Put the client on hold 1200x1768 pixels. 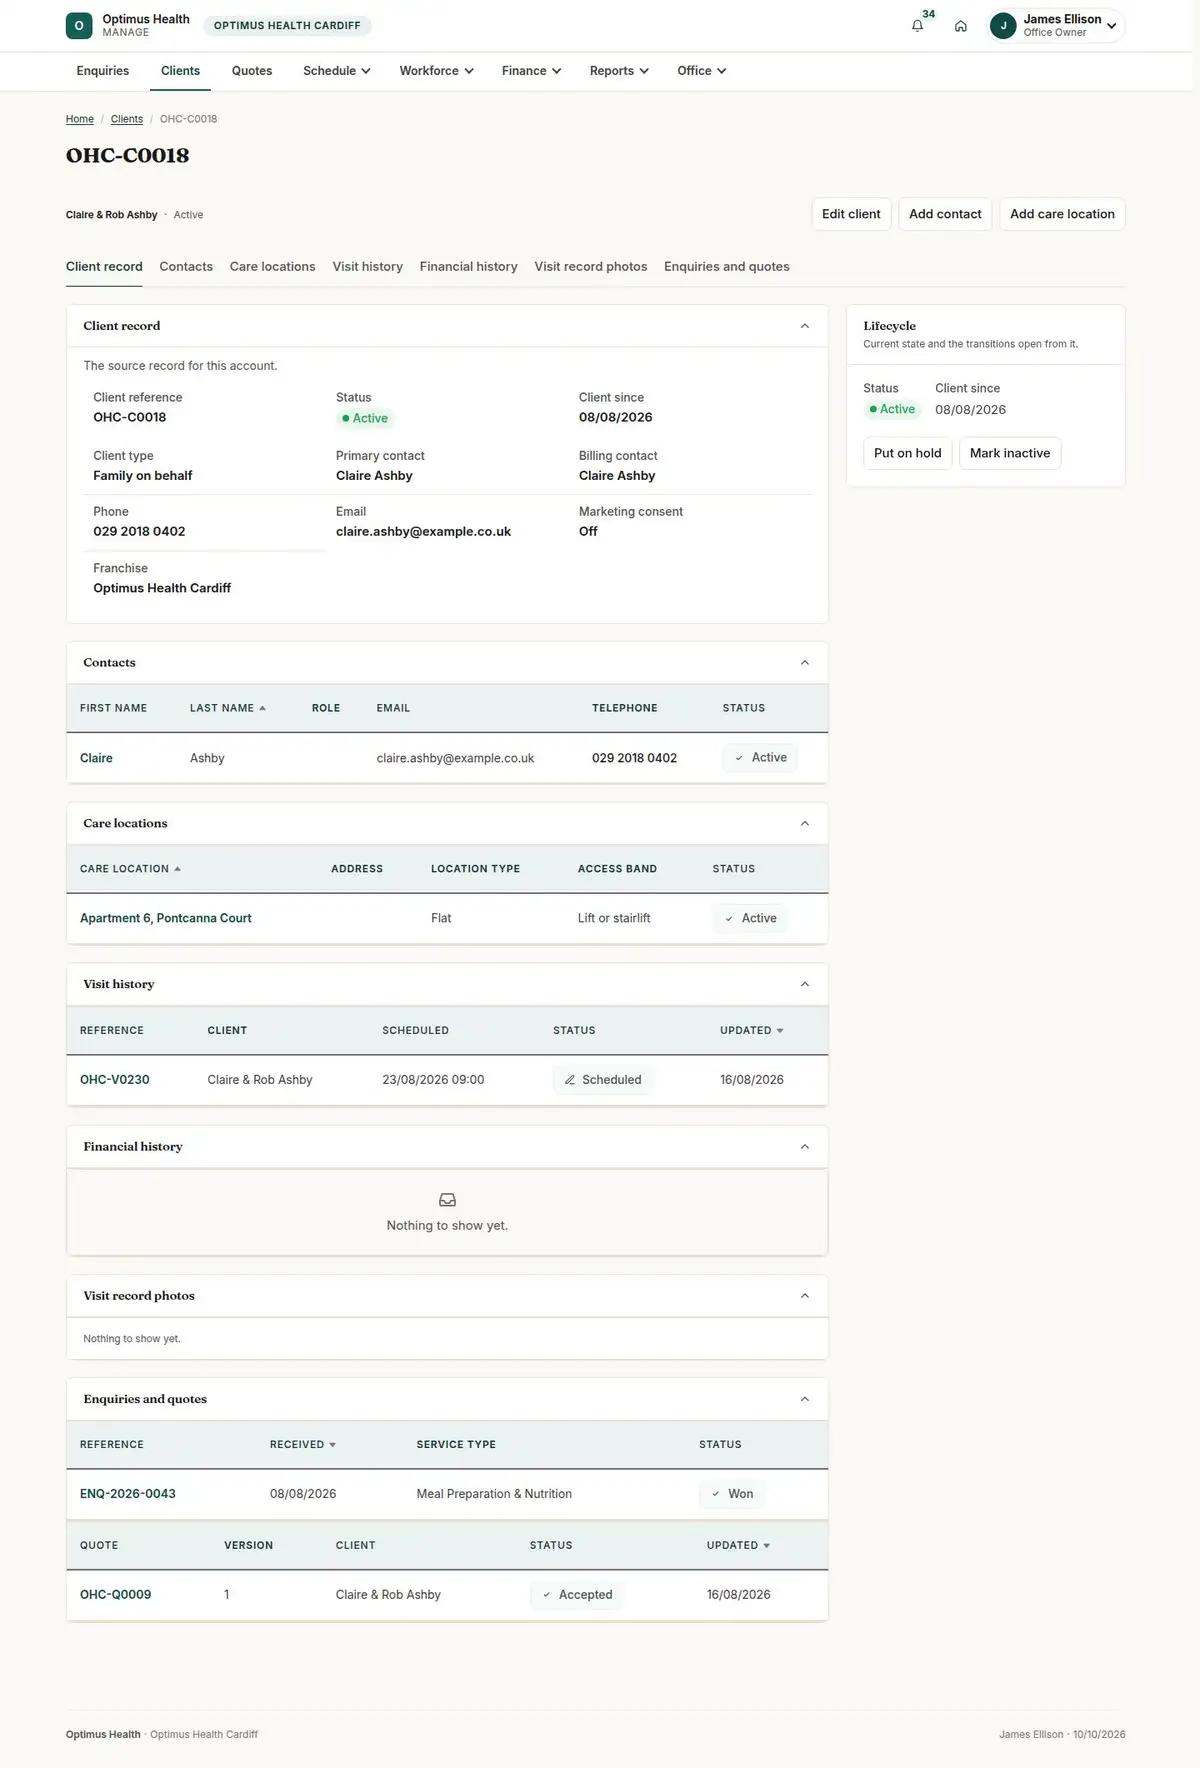coord(908,453)
